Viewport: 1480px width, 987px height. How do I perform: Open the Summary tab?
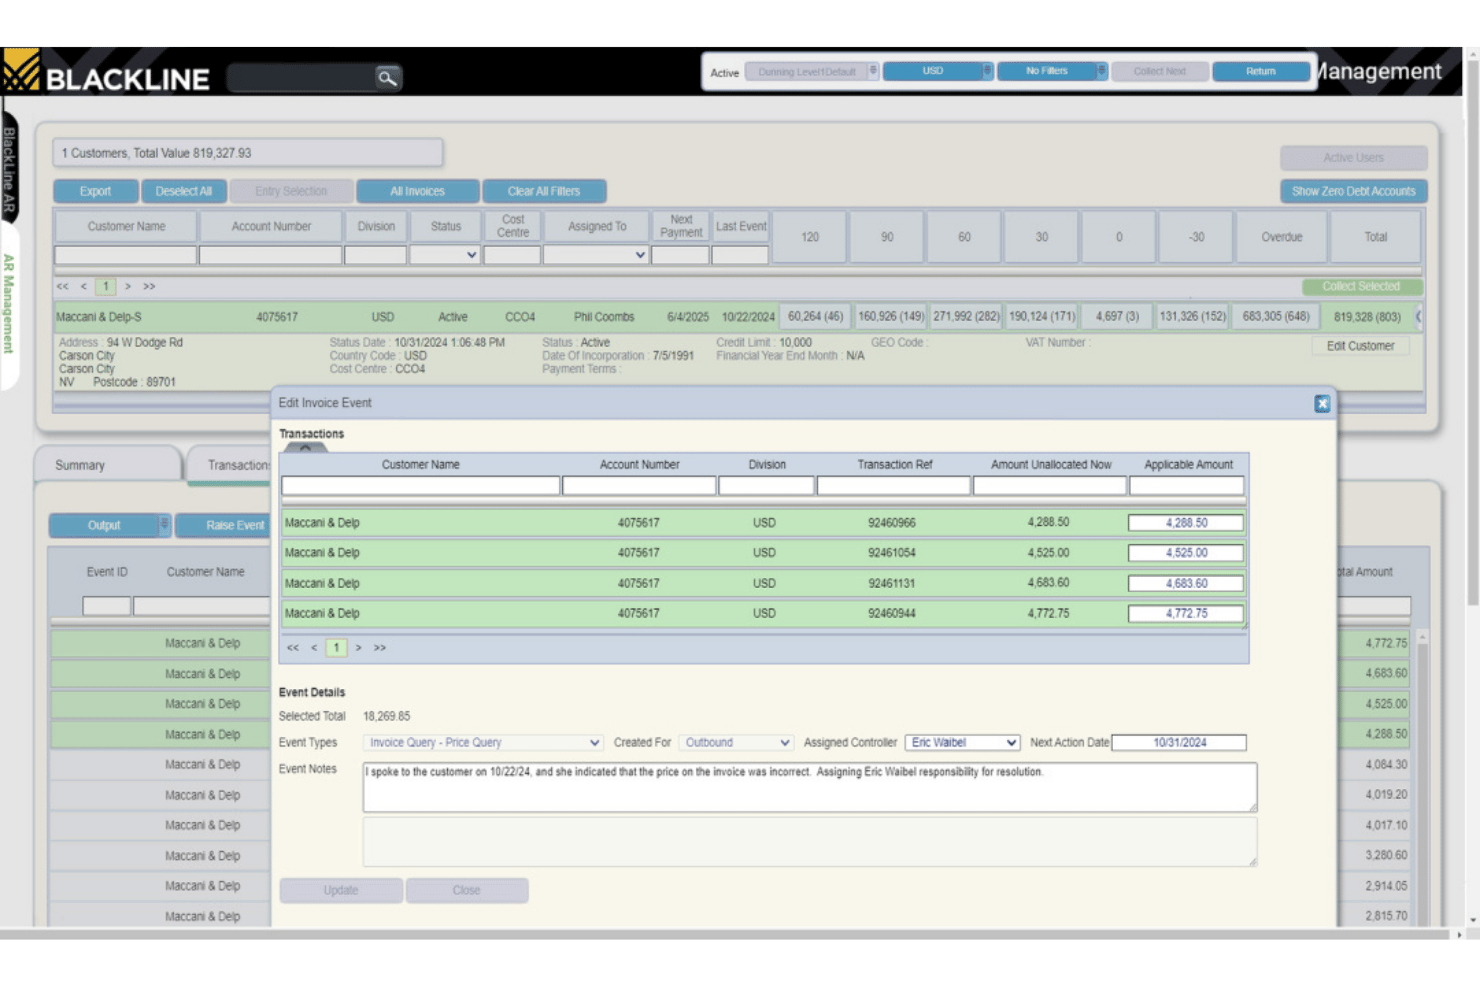[108, 465]
